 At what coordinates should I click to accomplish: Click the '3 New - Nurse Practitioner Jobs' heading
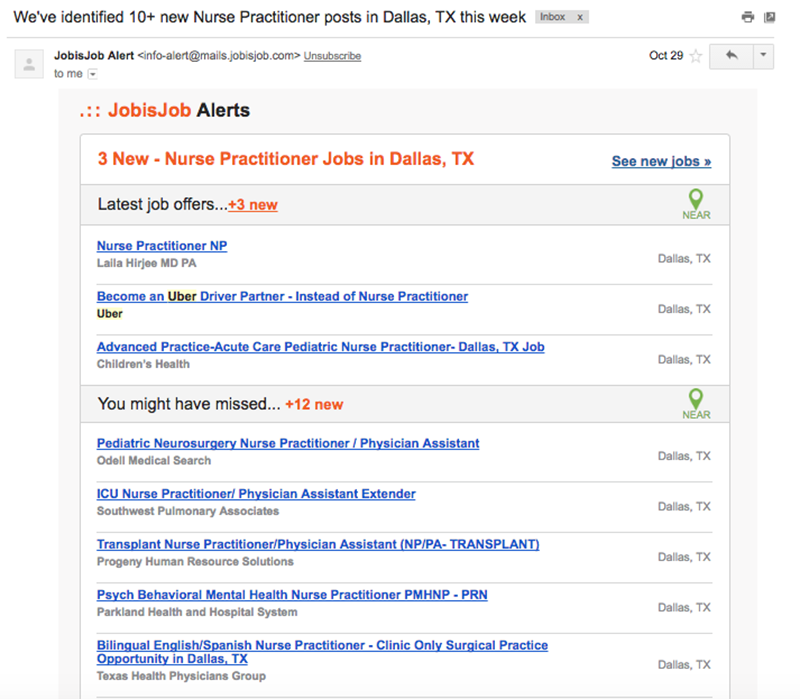(286, 159)
